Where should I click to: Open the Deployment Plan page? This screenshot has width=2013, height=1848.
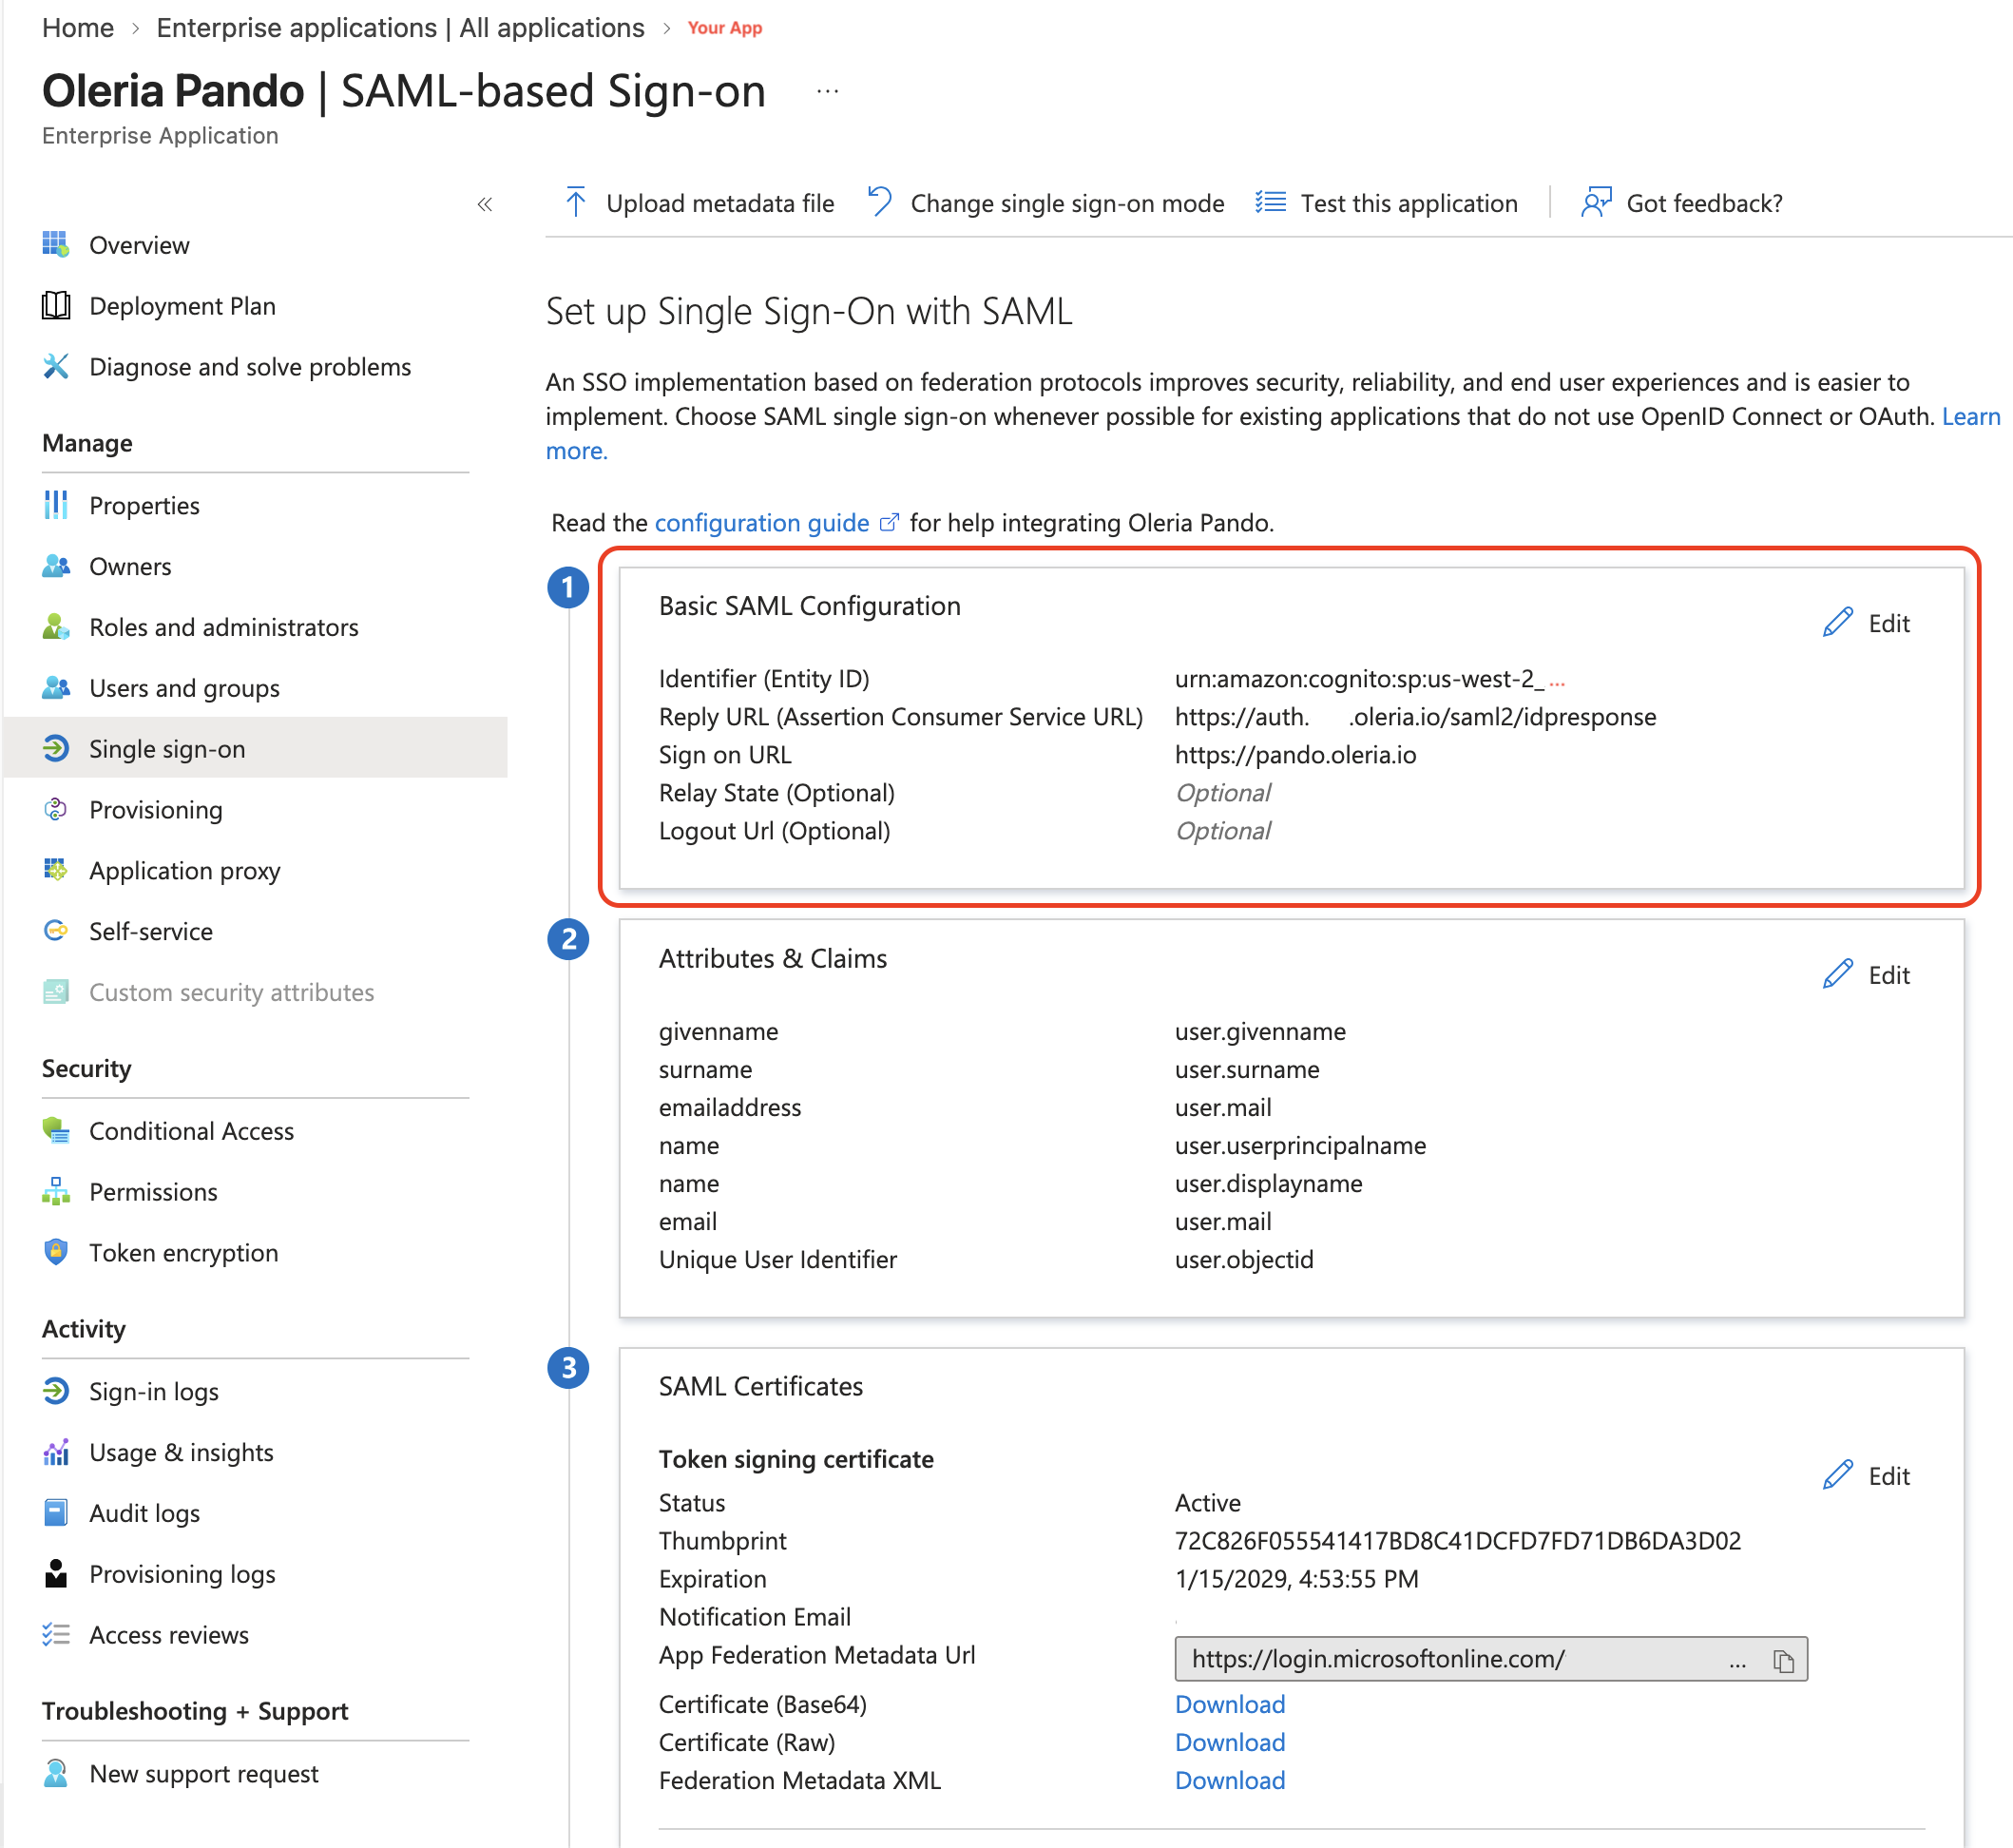(182, 306)
